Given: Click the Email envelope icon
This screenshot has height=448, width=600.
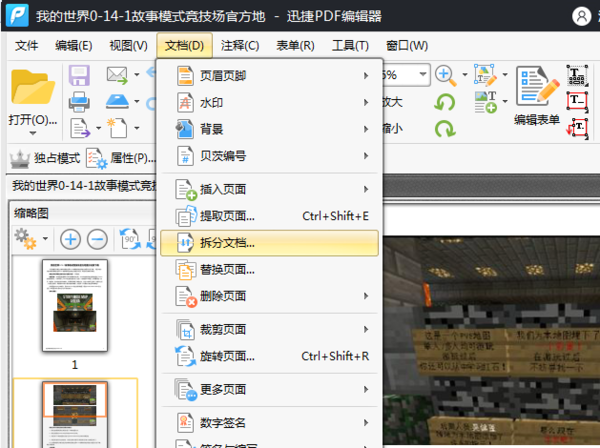Looking at the screenshot, I should pos(117,75).
